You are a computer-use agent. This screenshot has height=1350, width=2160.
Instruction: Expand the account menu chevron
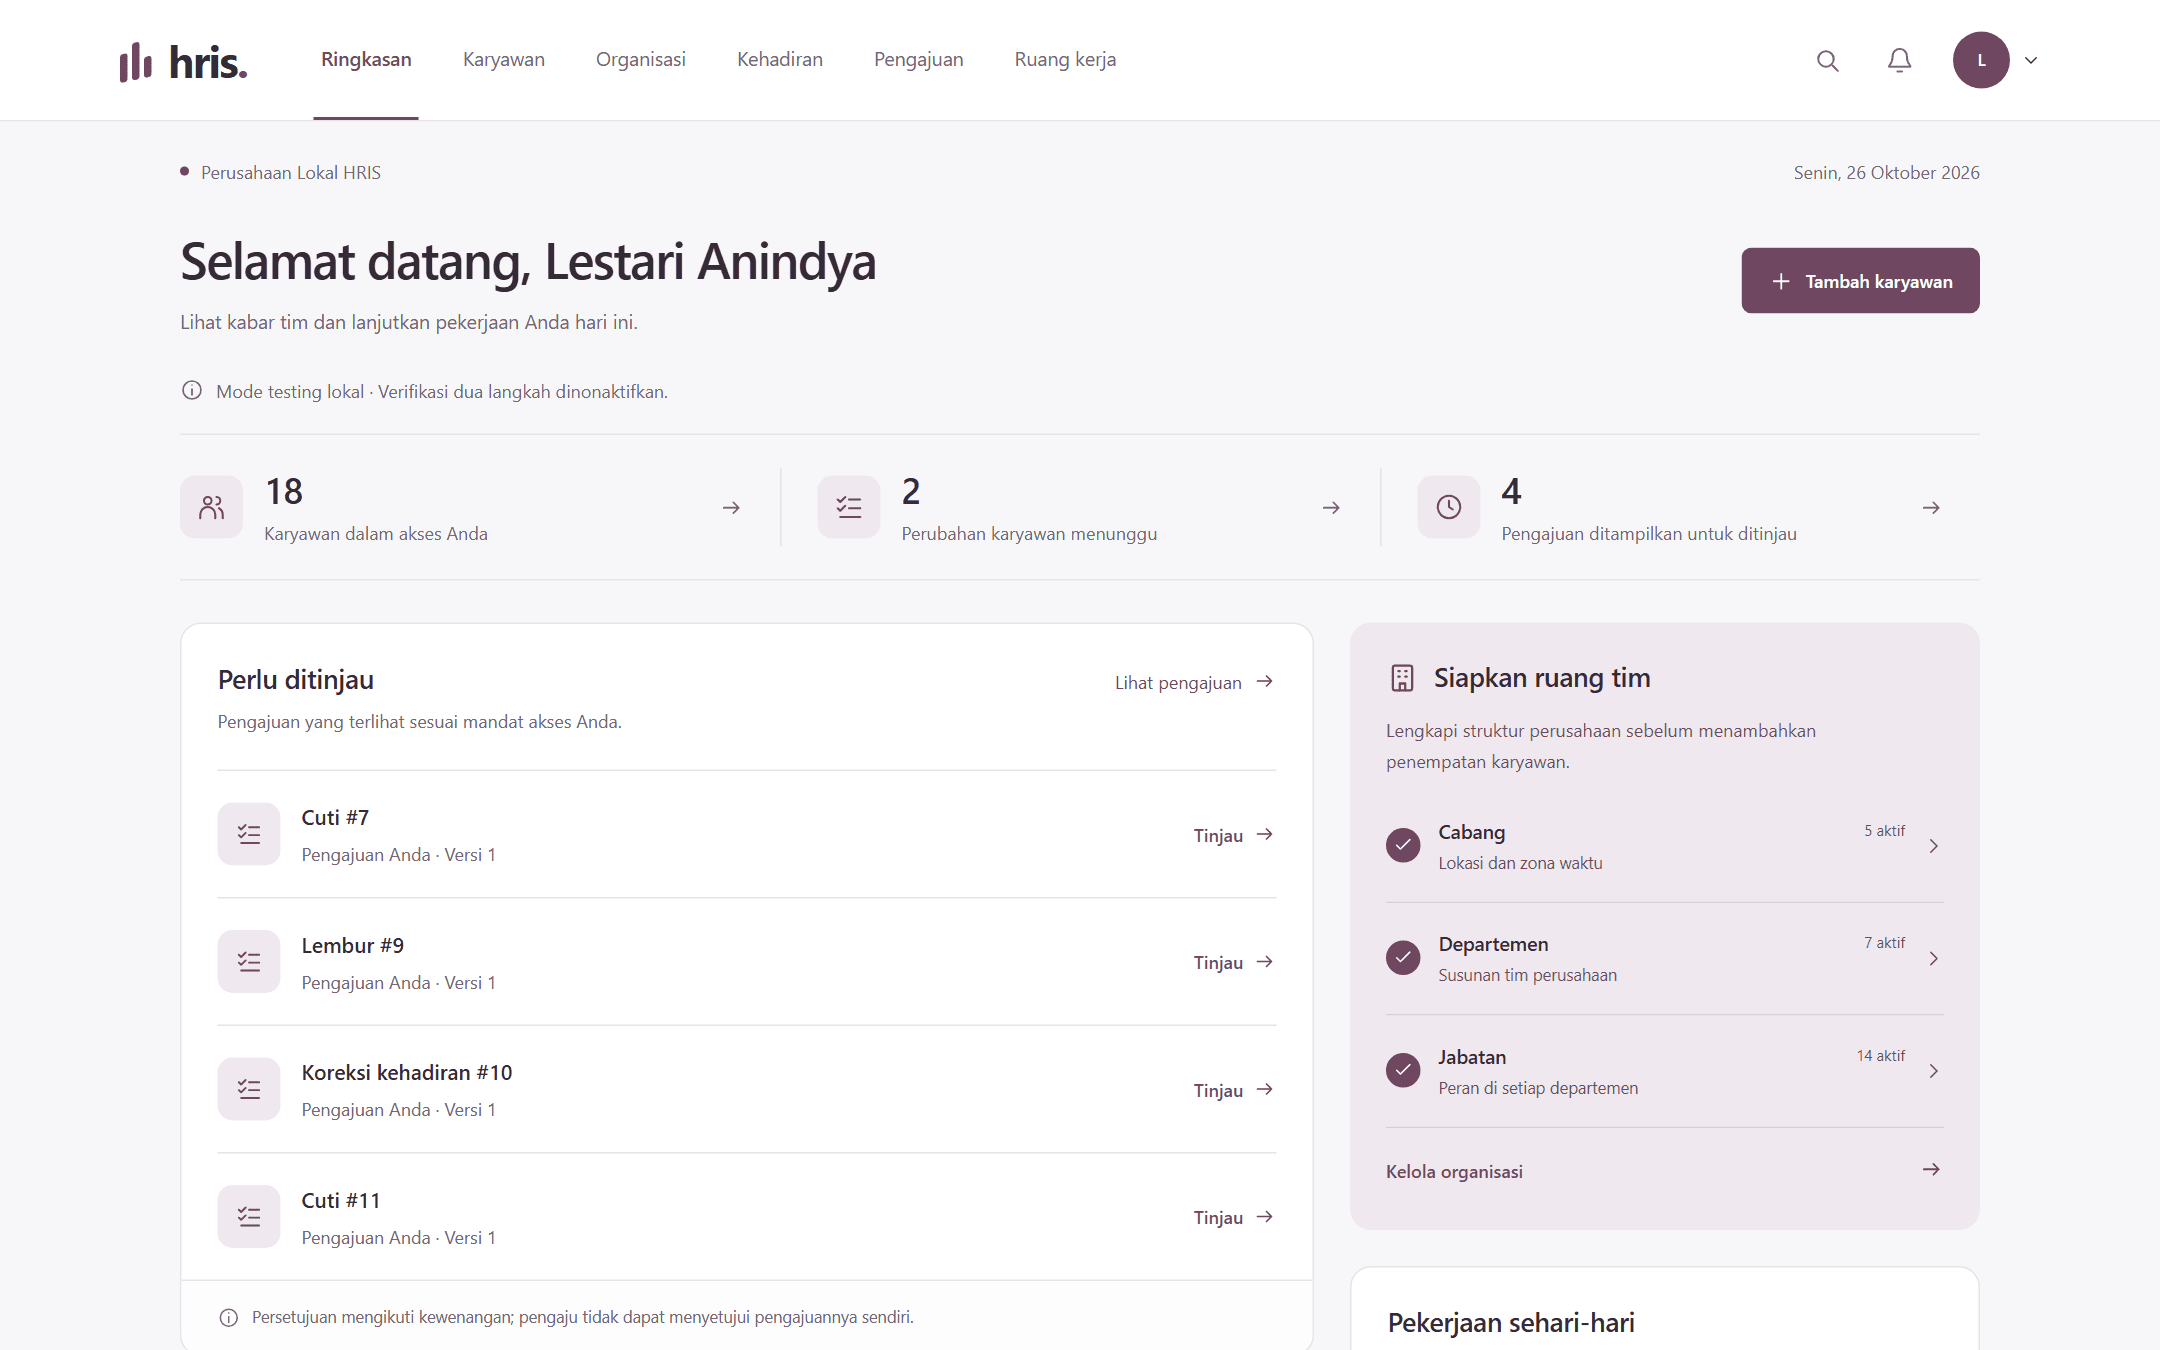tap(2031, 60)
